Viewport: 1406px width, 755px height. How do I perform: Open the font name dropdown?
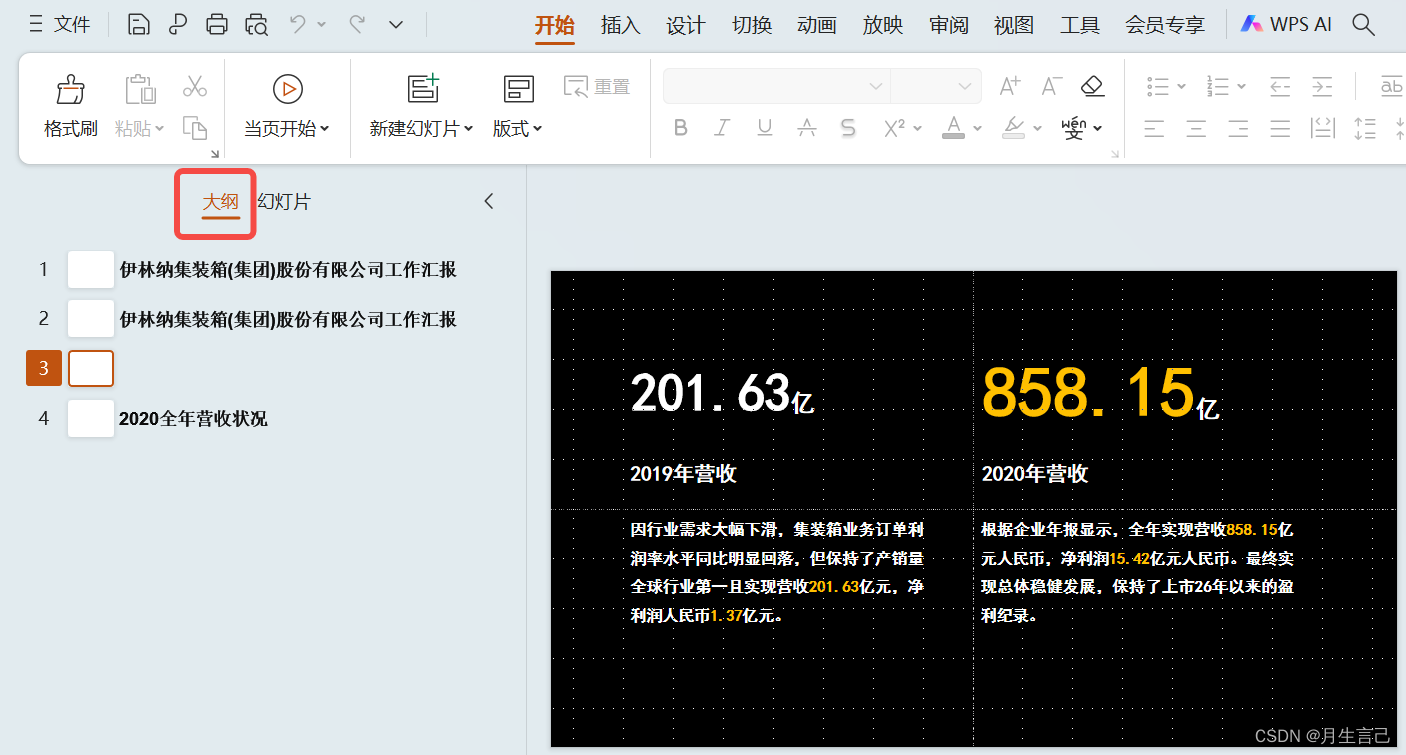pos(876,86)
